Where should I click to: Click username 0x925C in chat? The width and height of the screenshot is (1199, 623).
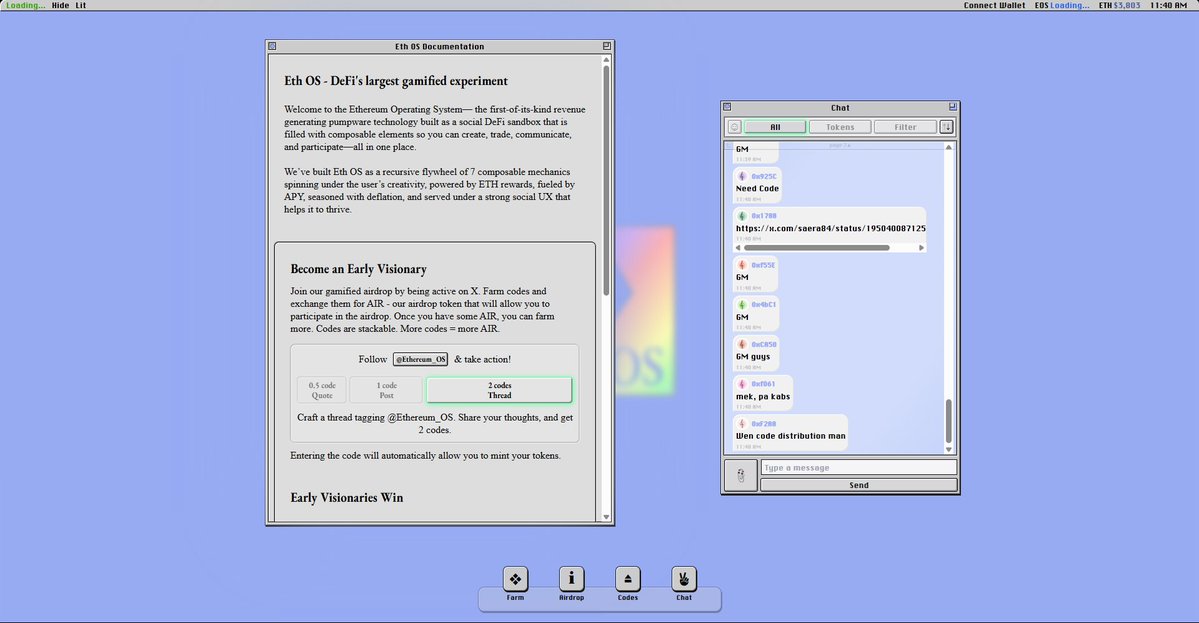click(x=763, y=177)
